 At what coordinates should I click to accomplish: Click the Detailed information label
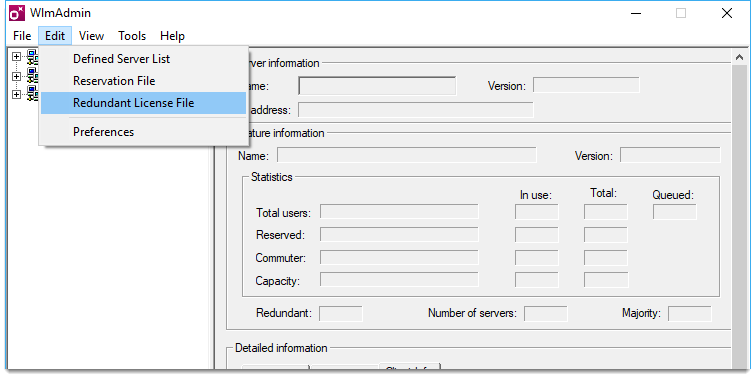[281, 348]
